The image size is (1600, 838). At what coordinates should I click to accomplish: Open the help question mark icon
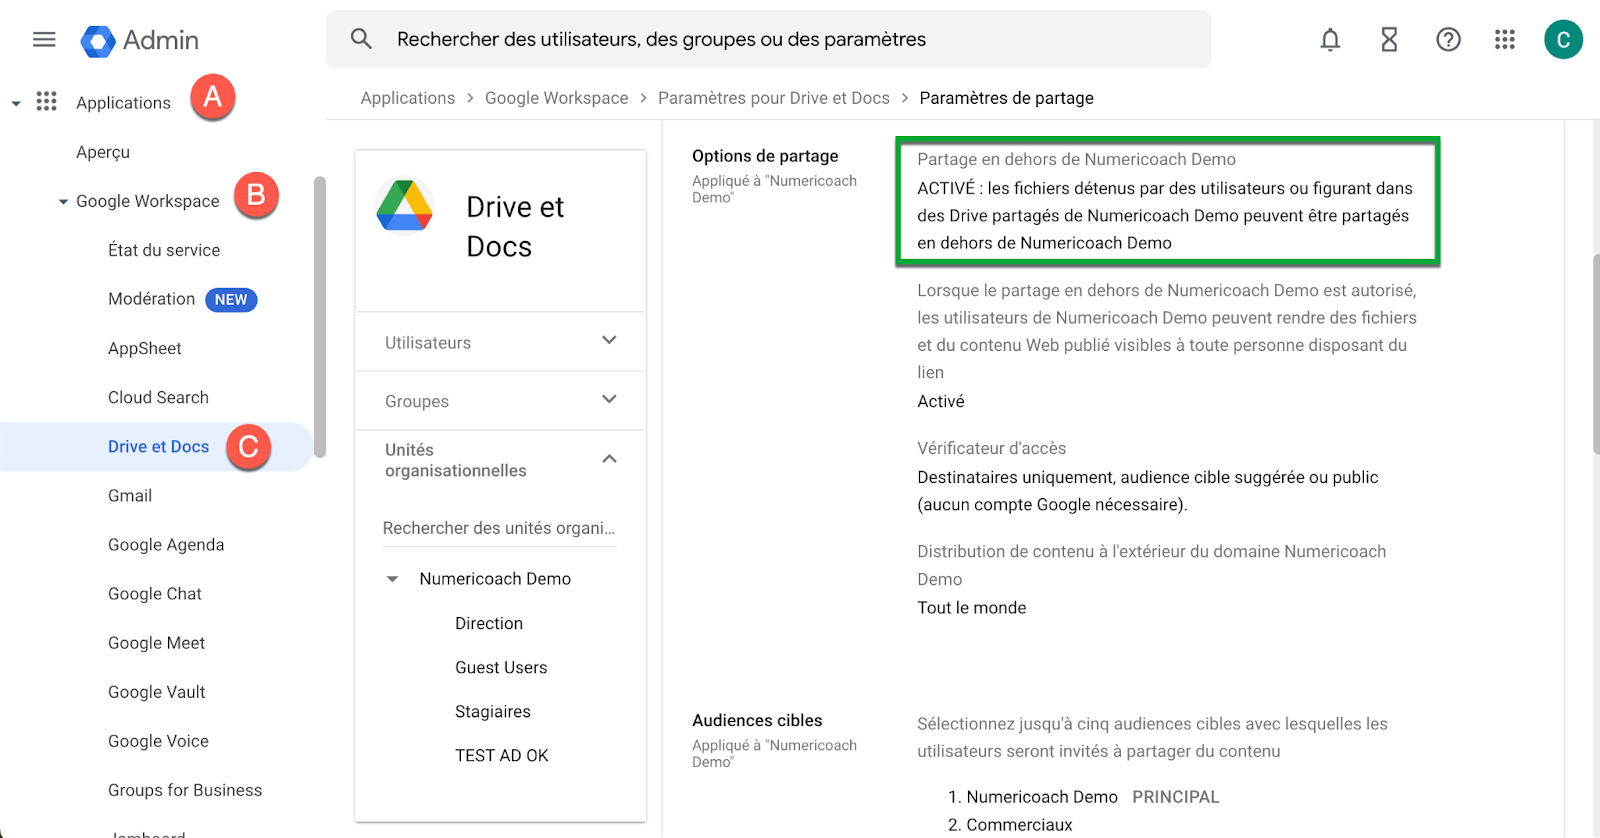pos(1448,39)
